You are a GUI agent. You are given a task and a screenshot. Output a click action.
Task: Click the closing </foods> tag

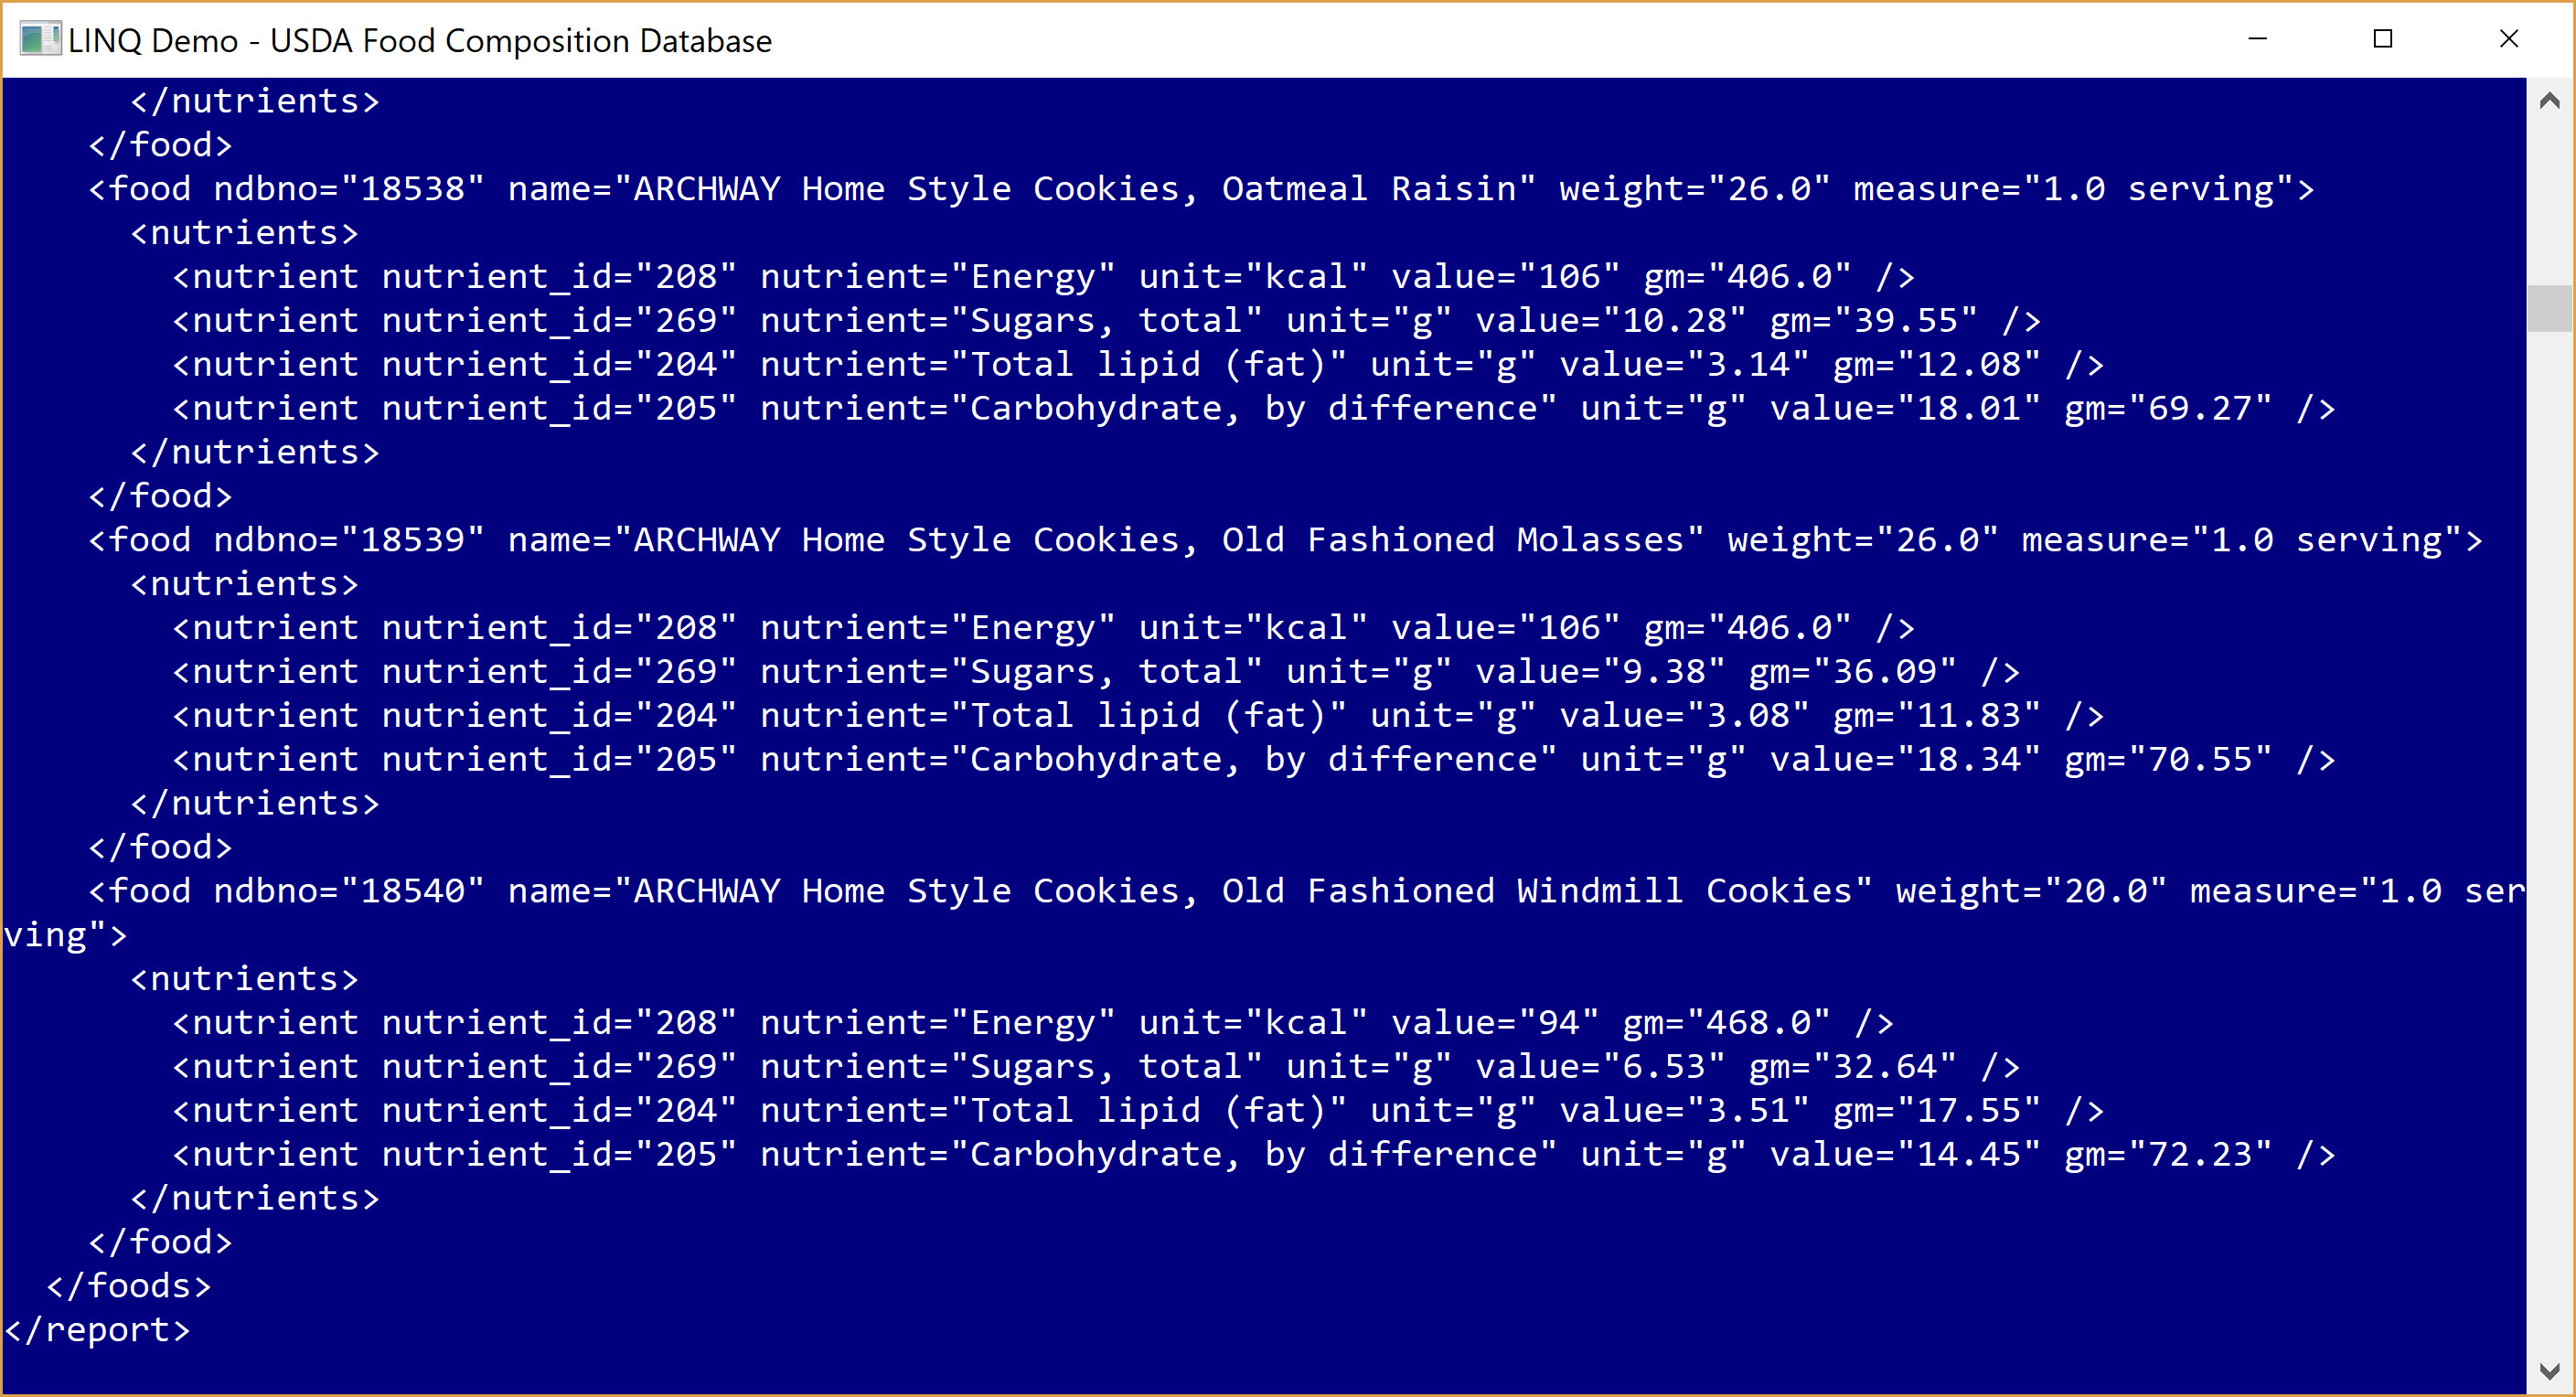click(129, 1286)
